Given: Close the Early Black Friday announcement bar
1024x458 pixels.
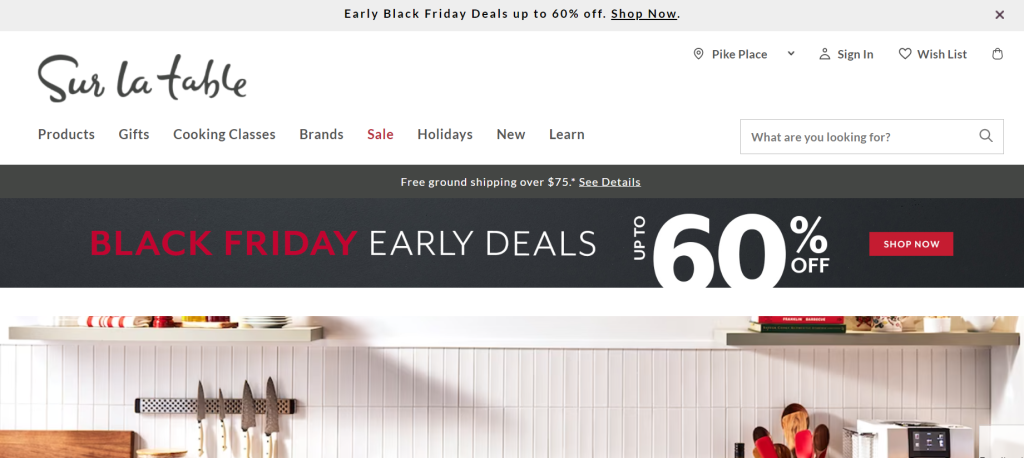Looking at the screenshot, I should pos(999,14).
